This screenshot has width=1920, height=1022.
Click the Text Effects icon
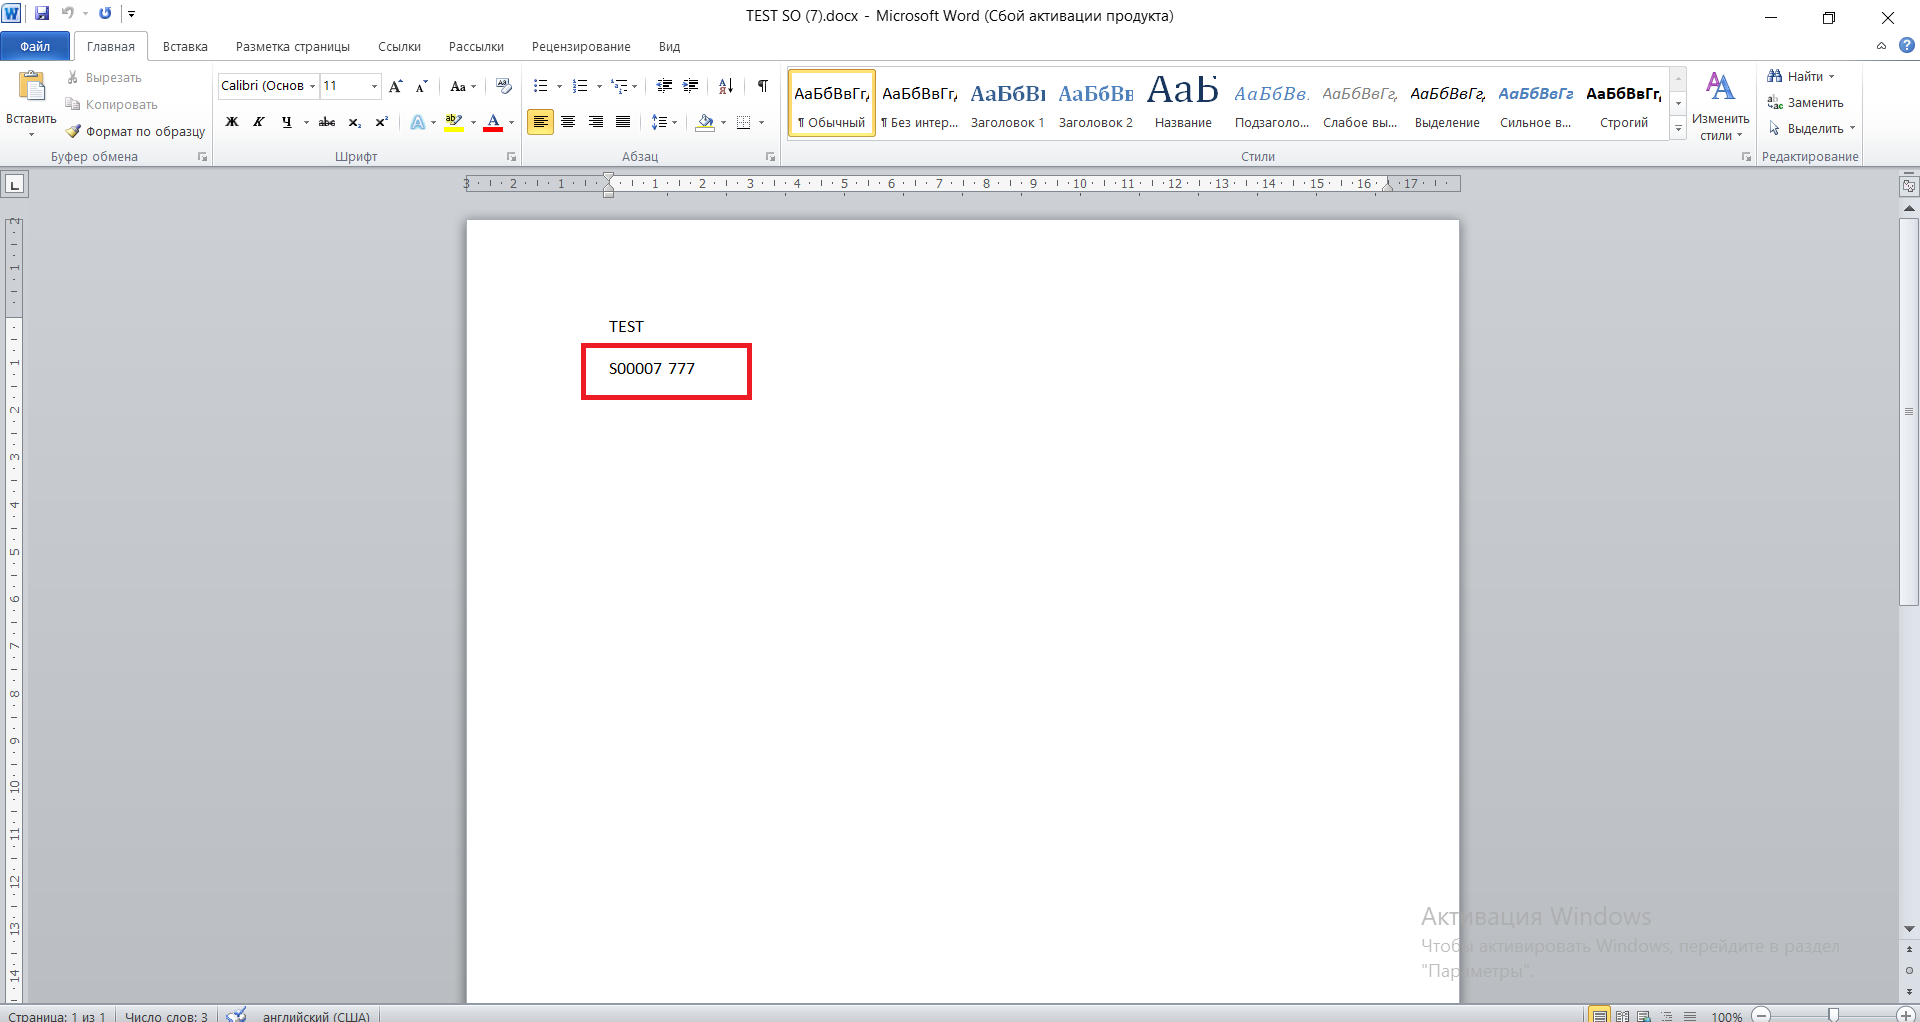(x=418, y=122)
